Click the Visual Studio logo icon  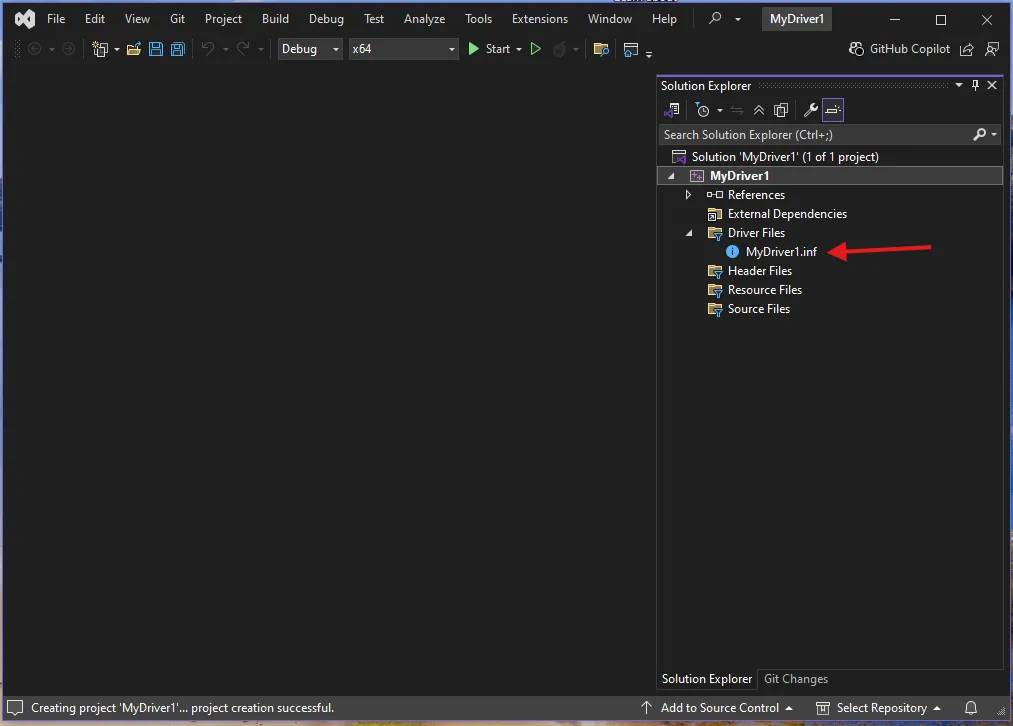coord(25,19)
